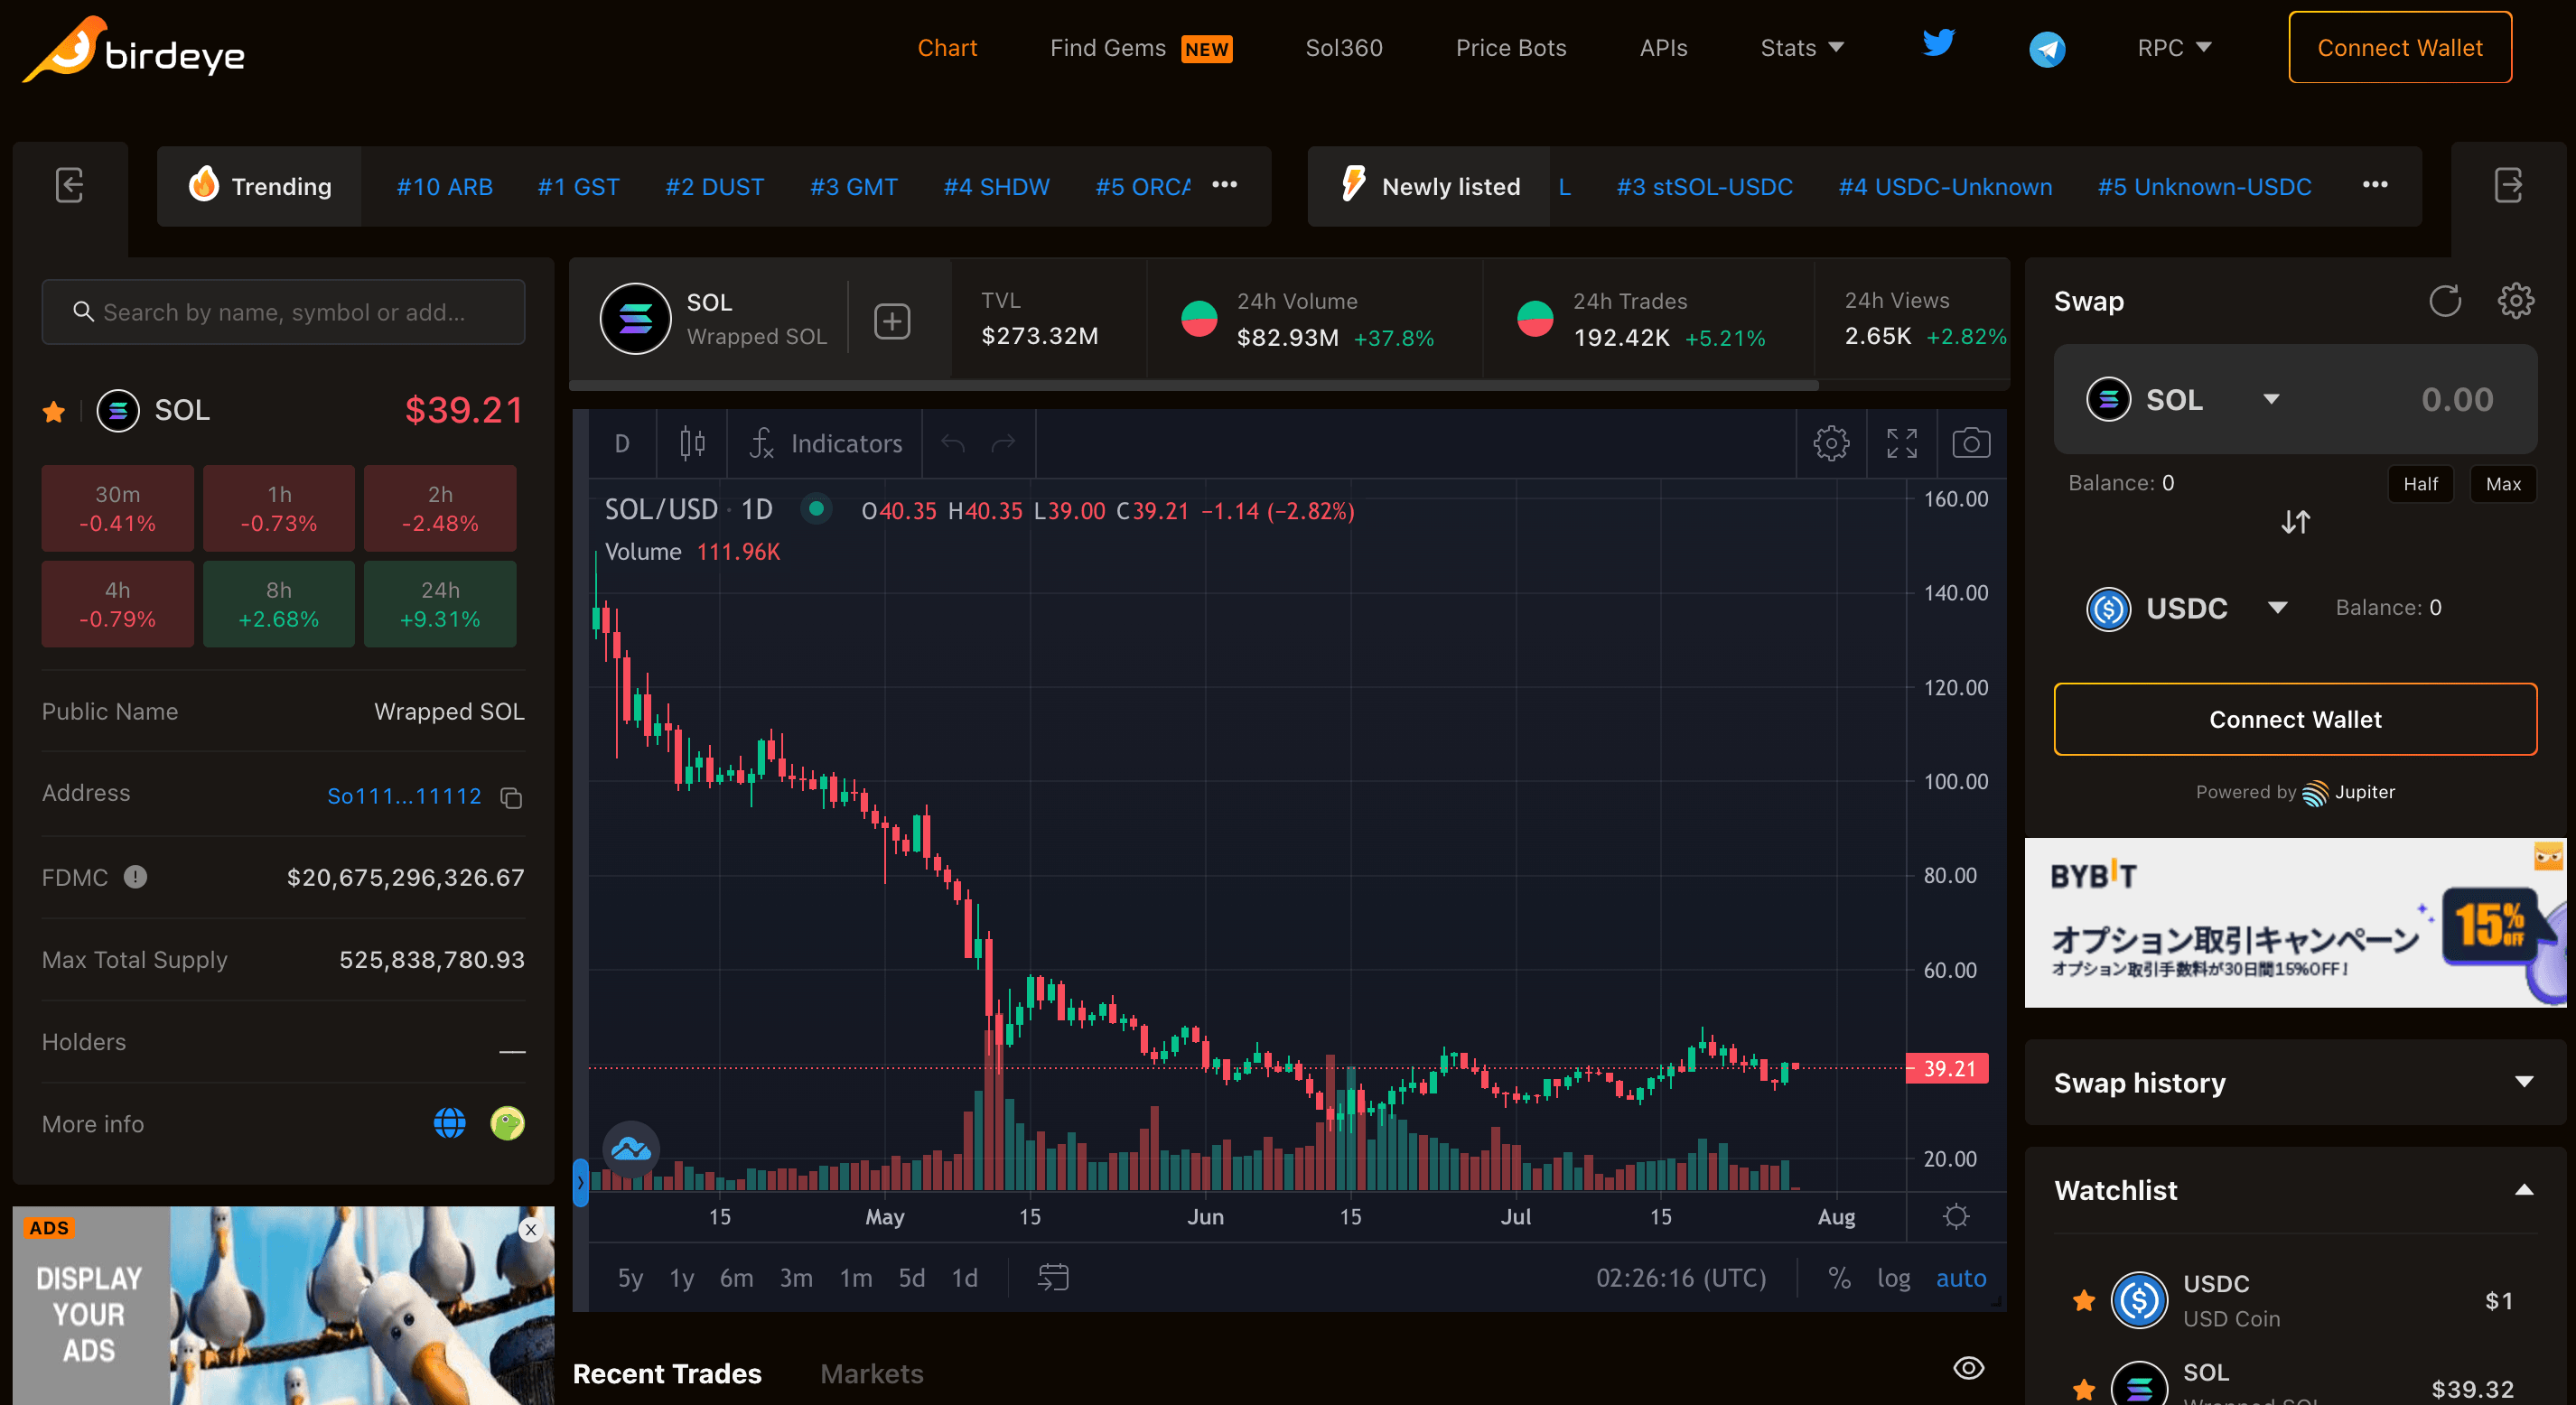The image size is (2576, 1405).
Task: Show more Trending tokens
Action: pyautogui.click(x=1224, y=185)
